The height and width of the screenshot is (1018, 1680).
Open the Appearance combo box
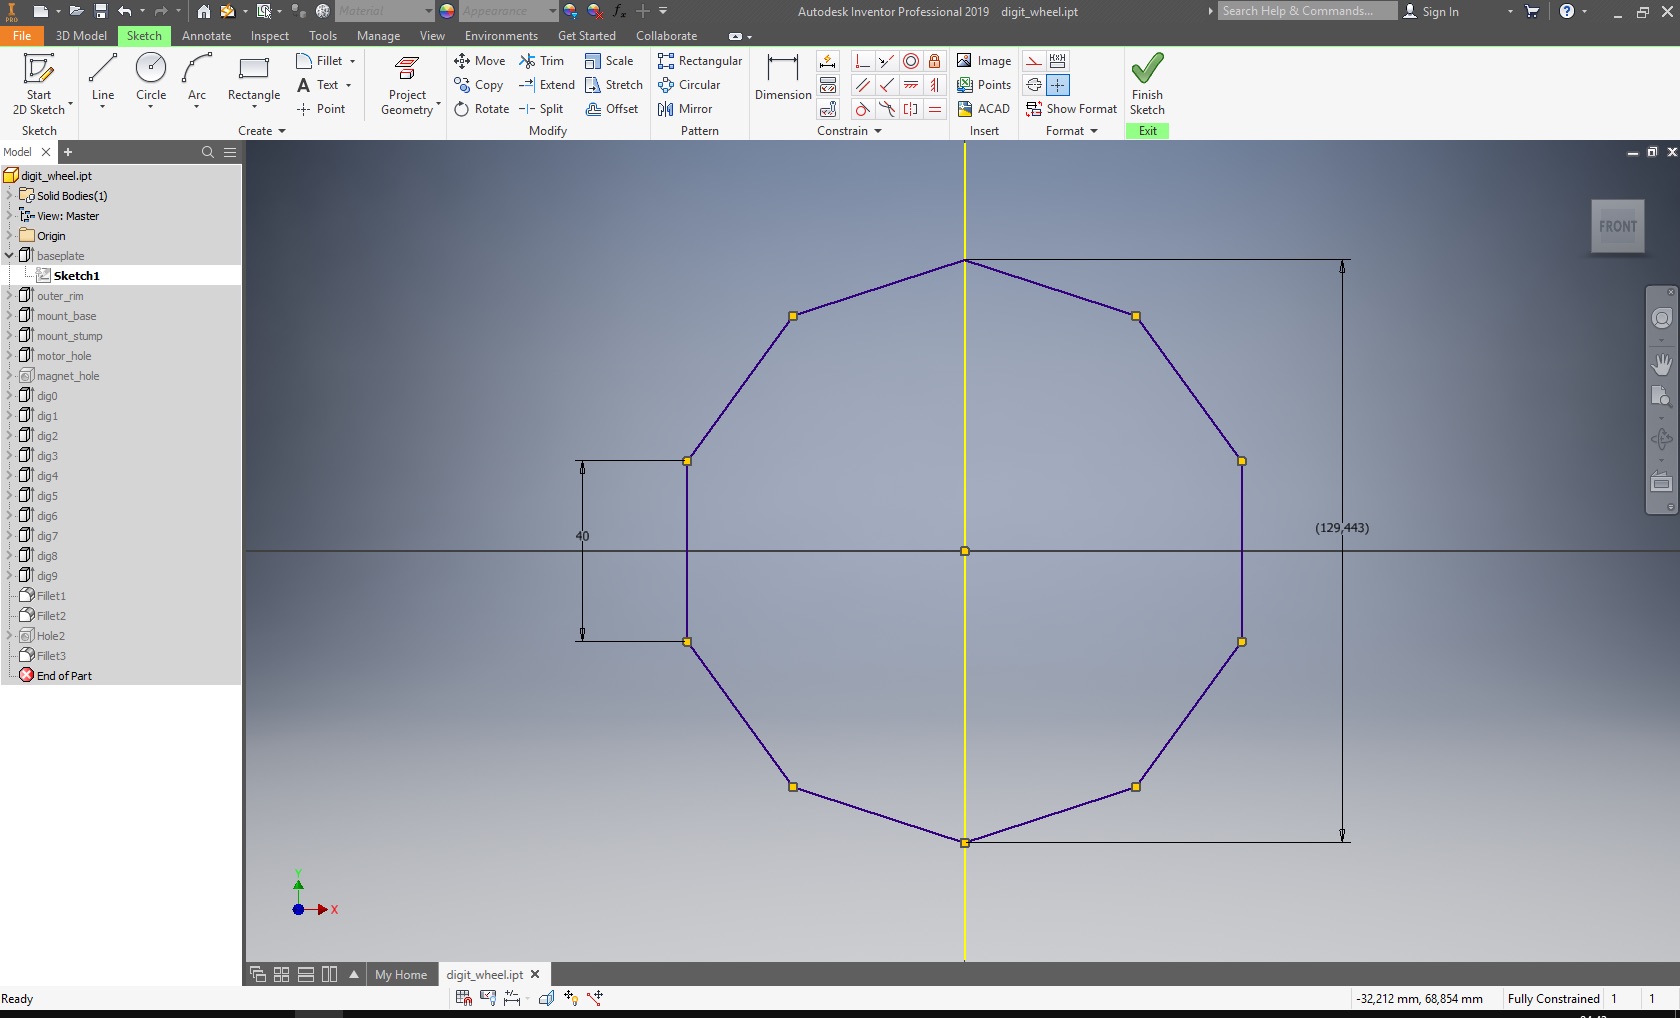(x=508, y=11)
